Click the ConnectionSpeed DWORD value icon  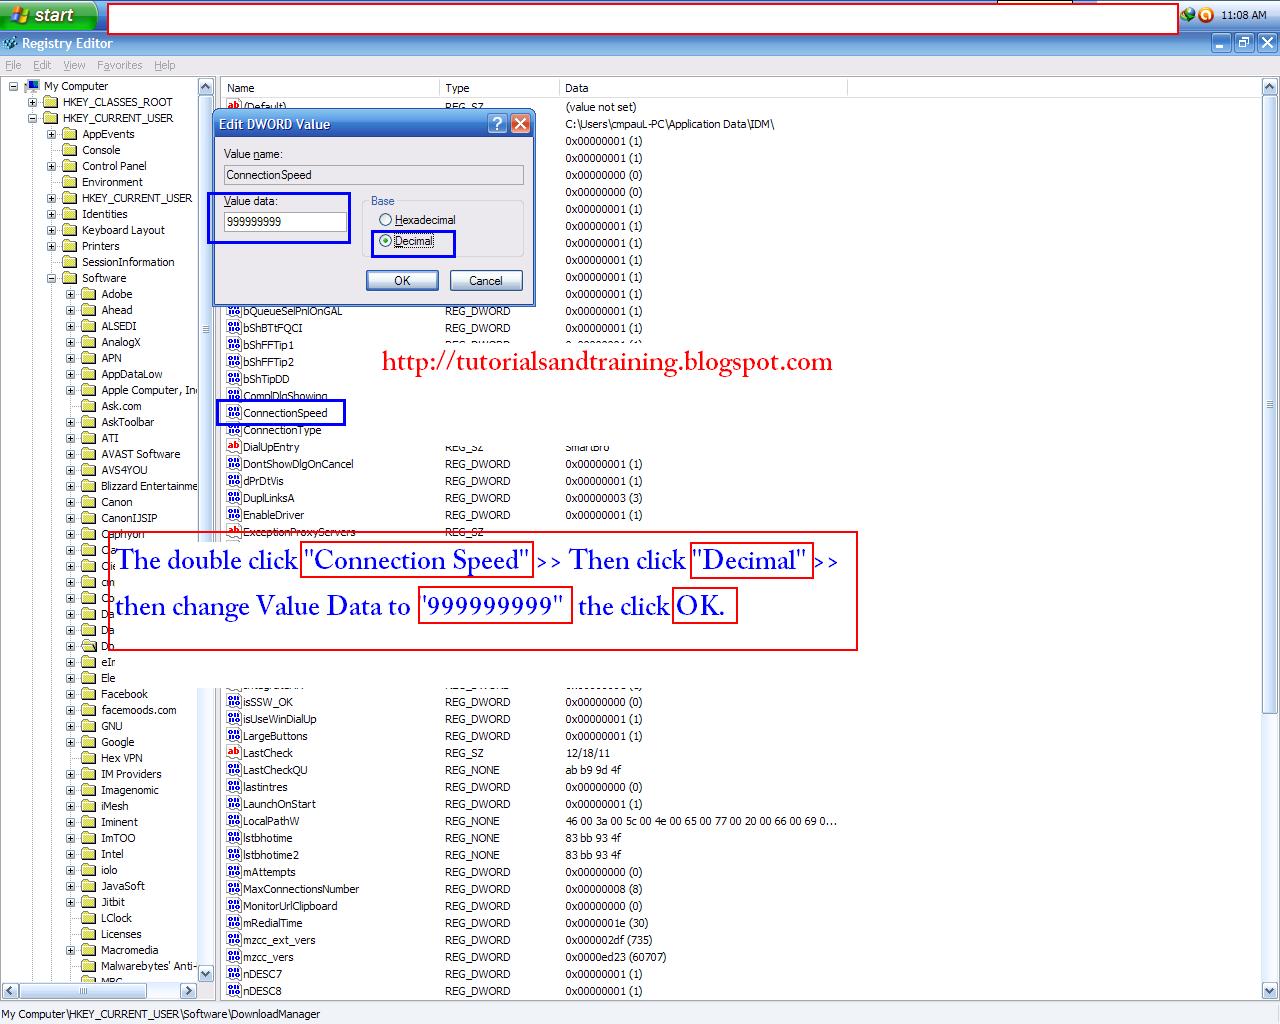pyautogui.click(x=233, y=413)
